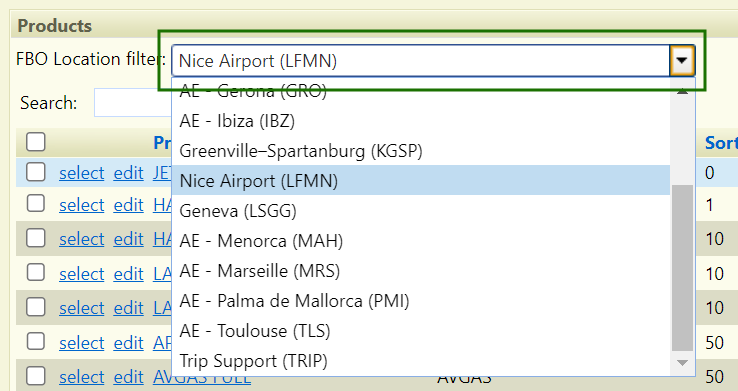Choose AE - Ibiza (IBZ) from list
The width and height of the screenshot is (738, 391).
[x=421, y=121]
